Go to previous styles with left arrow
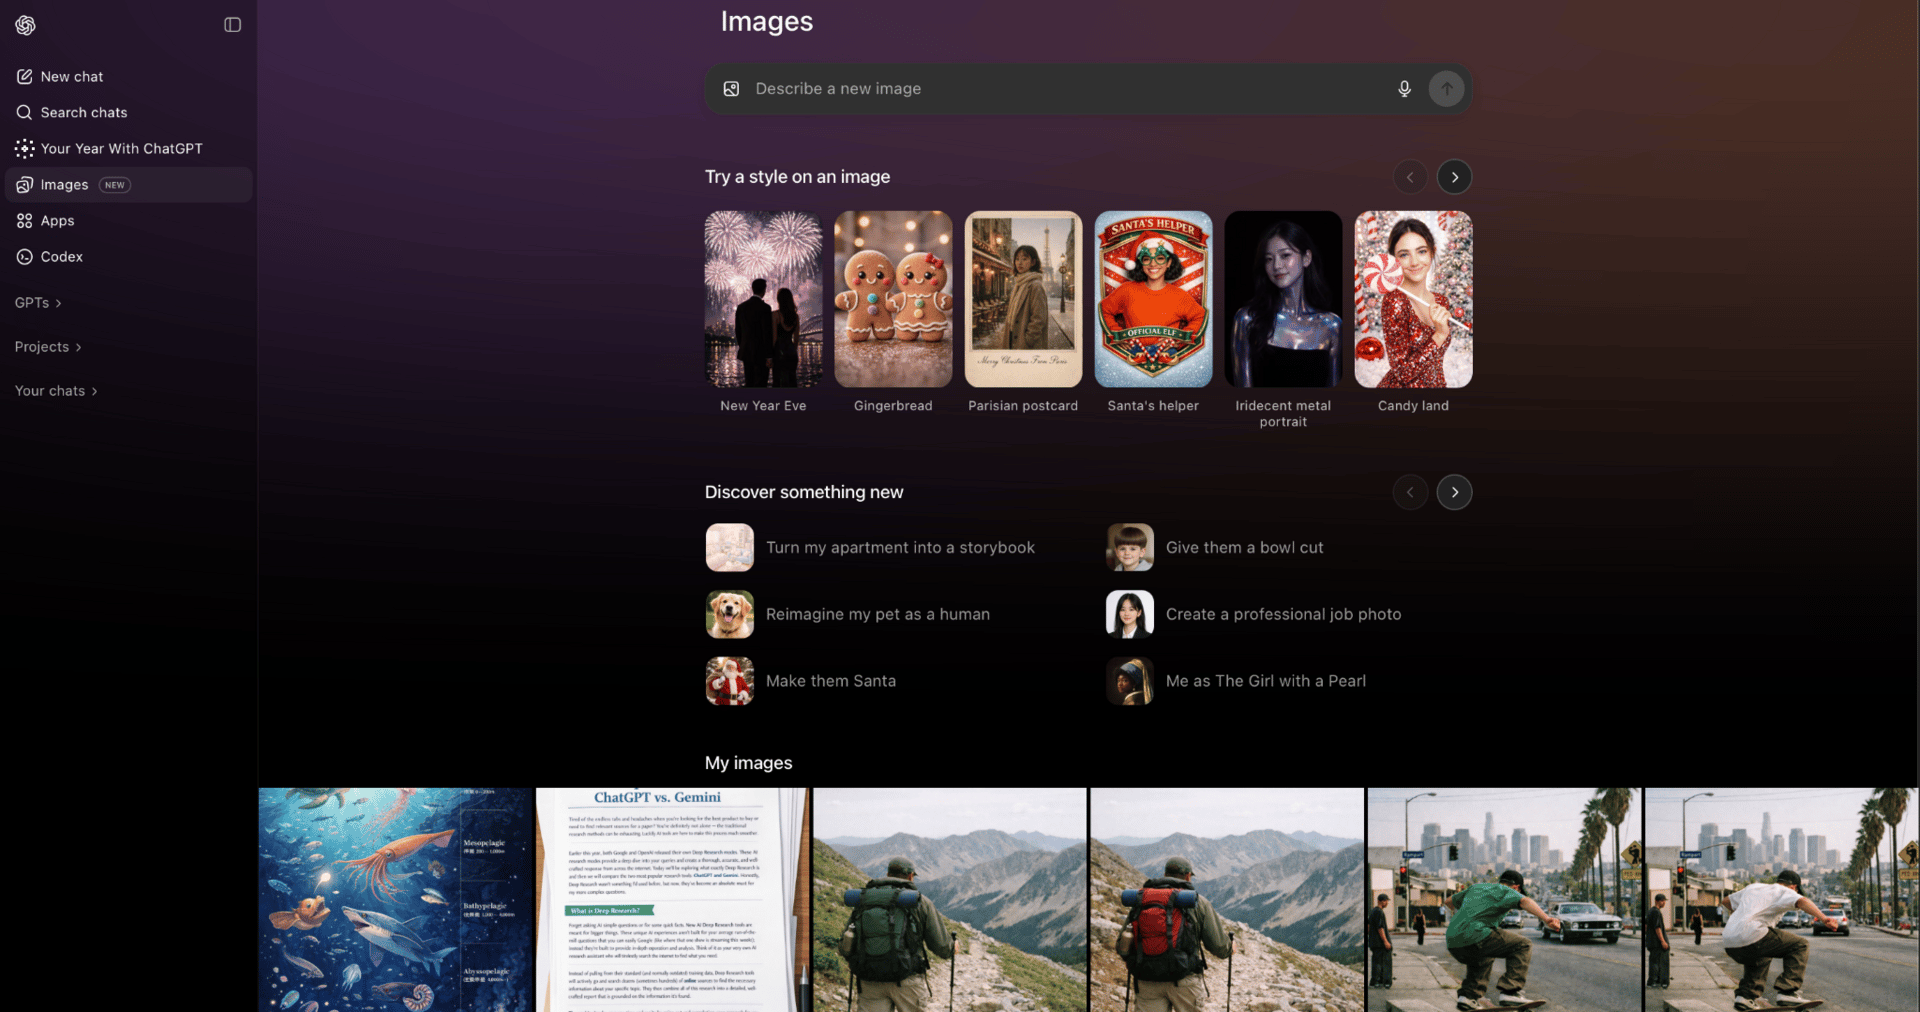This screenshot has height=1012, width=1920. coord(1411,177)
